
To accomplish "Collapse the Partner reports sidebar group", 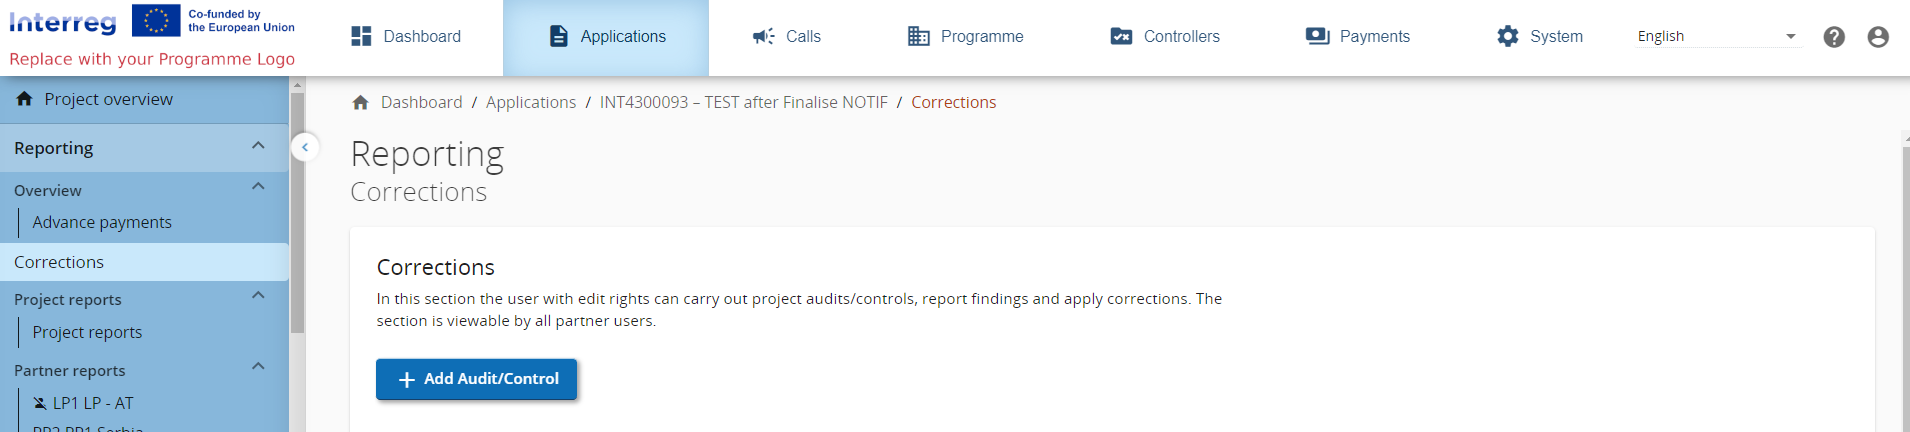I will tap(258, 367).
